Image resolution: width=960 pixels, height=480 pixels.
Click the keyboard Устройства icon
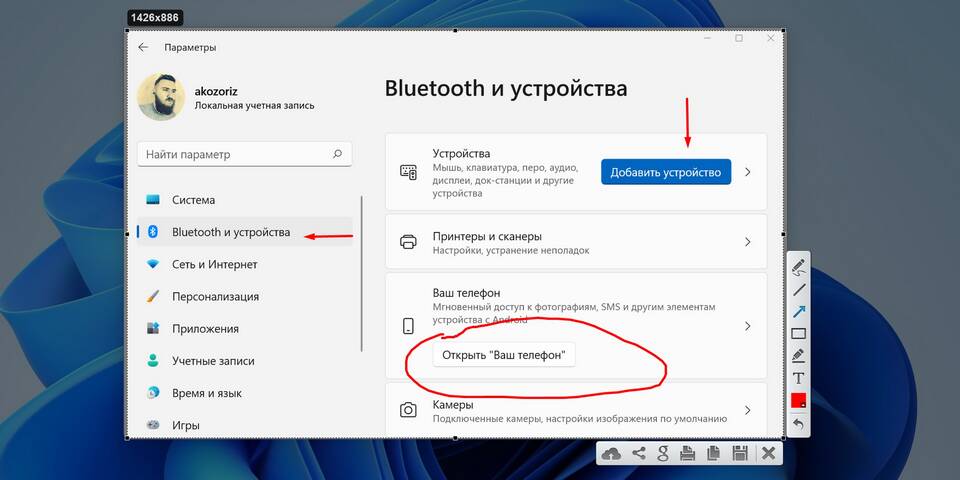(408, 172)
